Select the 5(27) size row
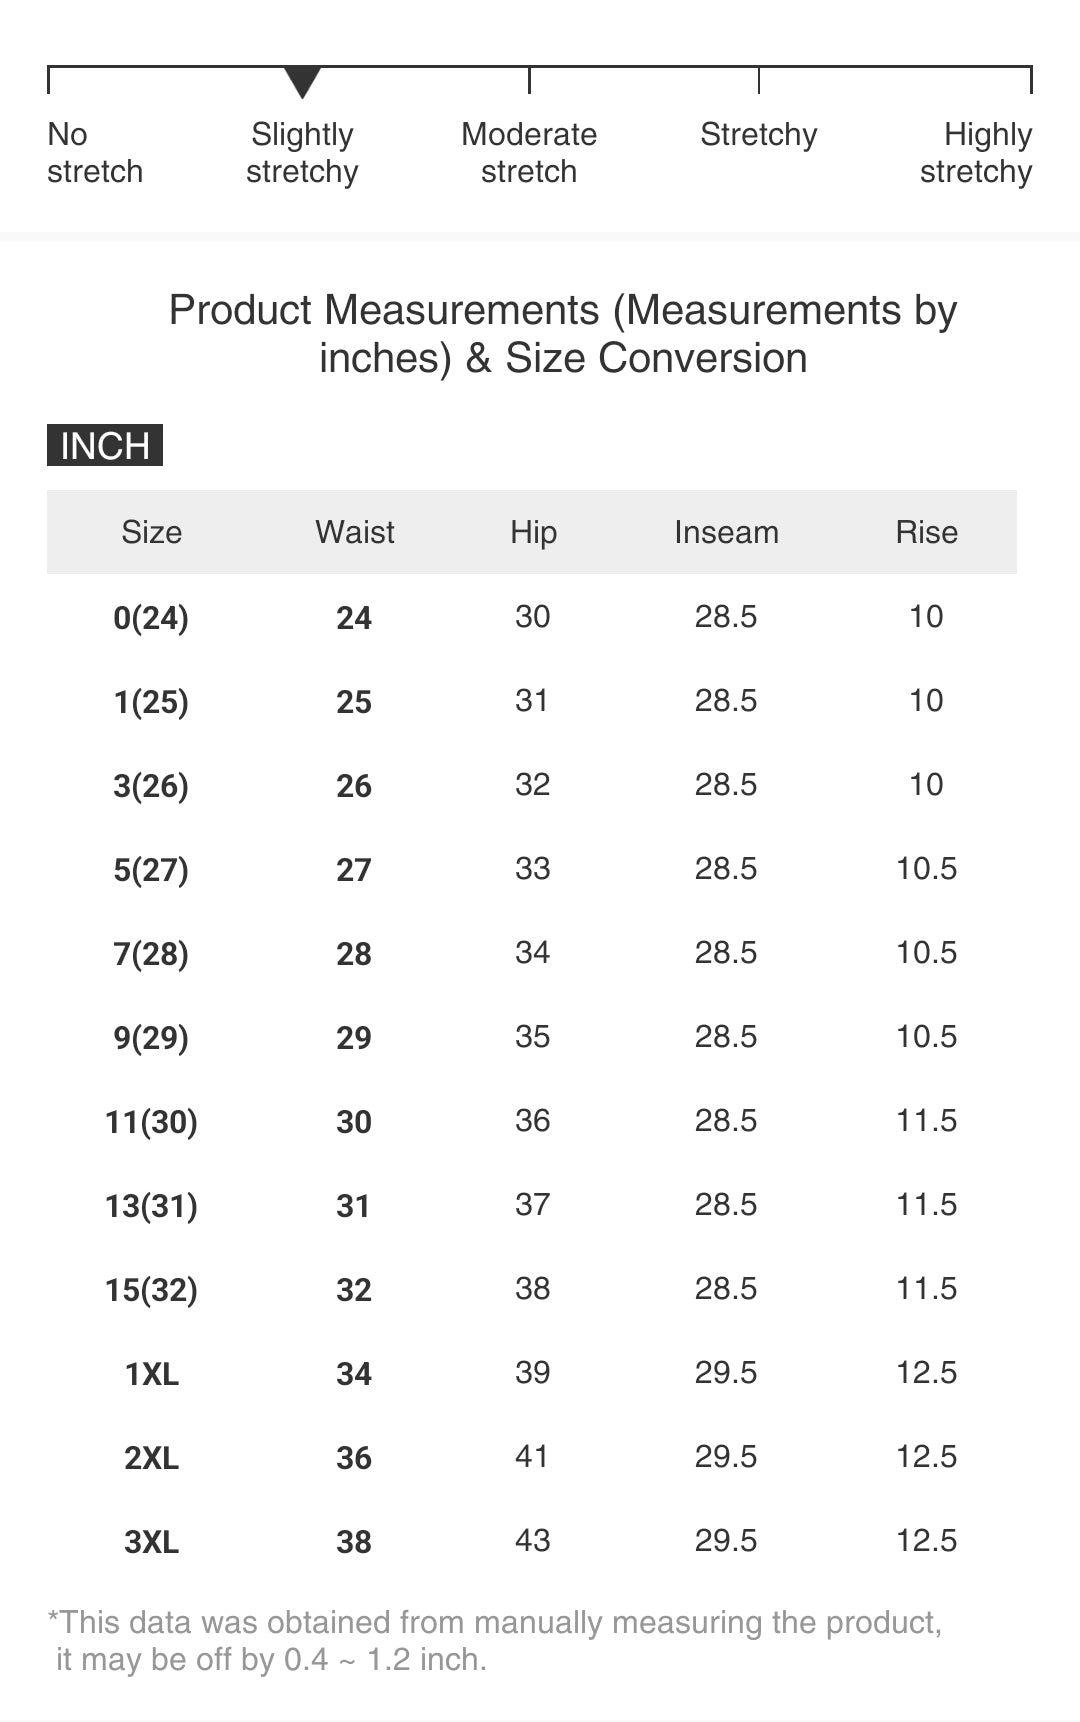1080x1722 pixels. tap(151, 870)
